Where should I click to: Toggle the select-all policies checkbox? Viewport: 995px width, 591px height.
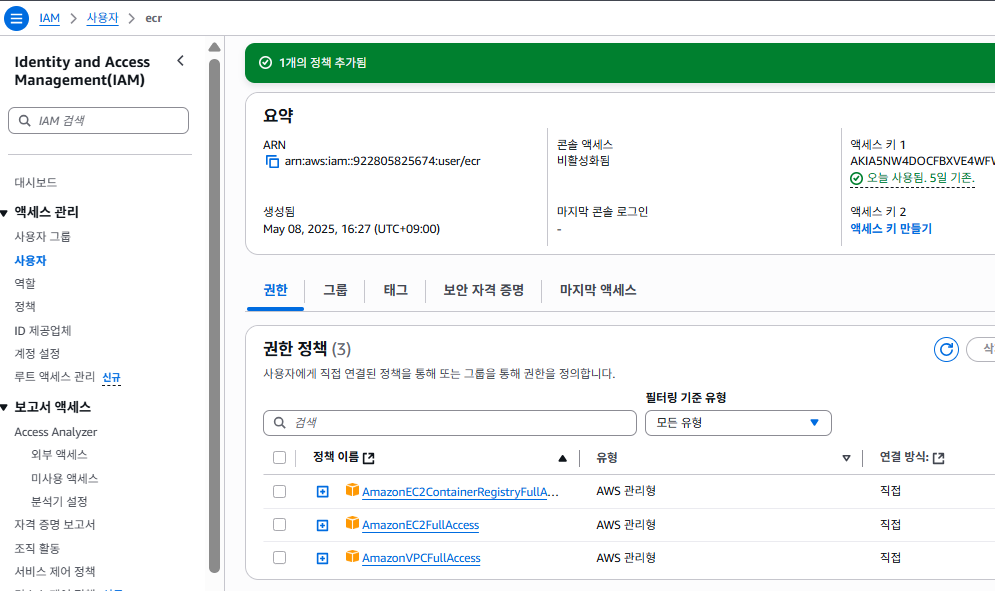(279, 458)
